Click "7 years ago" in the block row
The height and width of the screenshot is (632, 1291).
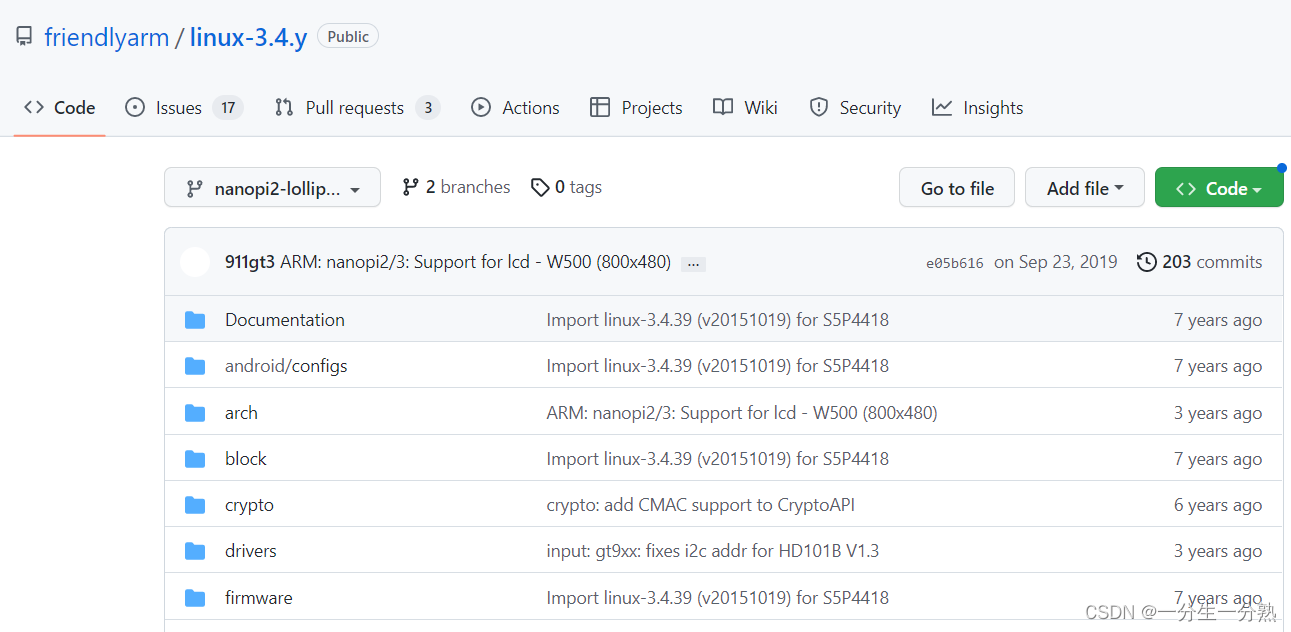click(1218, 459)
